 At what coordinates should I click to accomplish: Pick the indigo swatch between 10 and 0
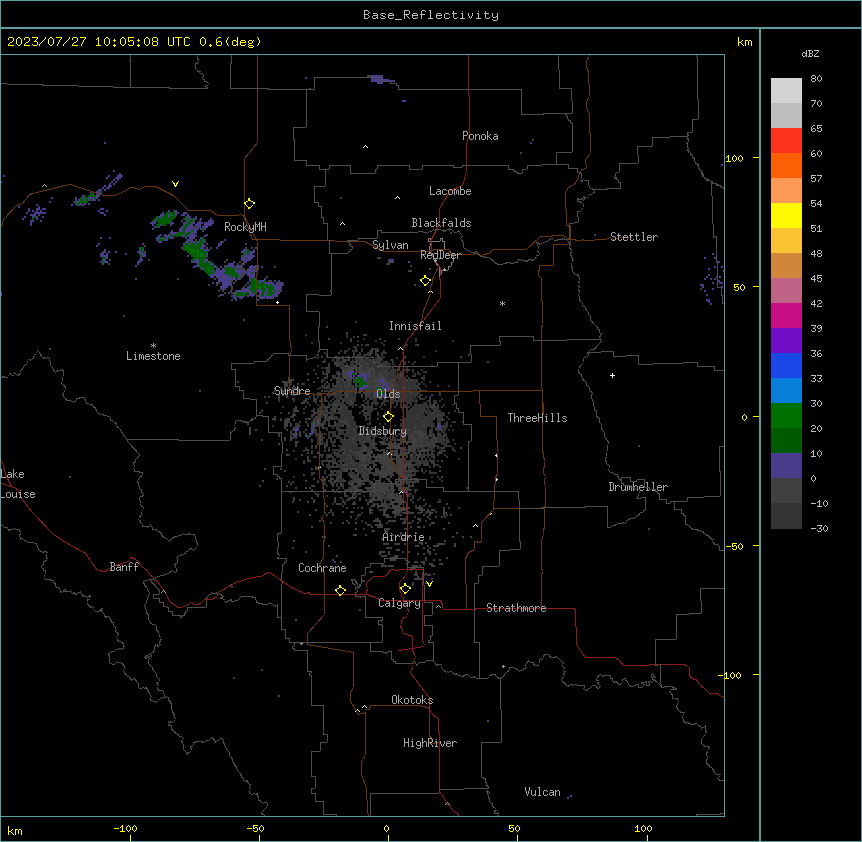[x=786, y=466]
